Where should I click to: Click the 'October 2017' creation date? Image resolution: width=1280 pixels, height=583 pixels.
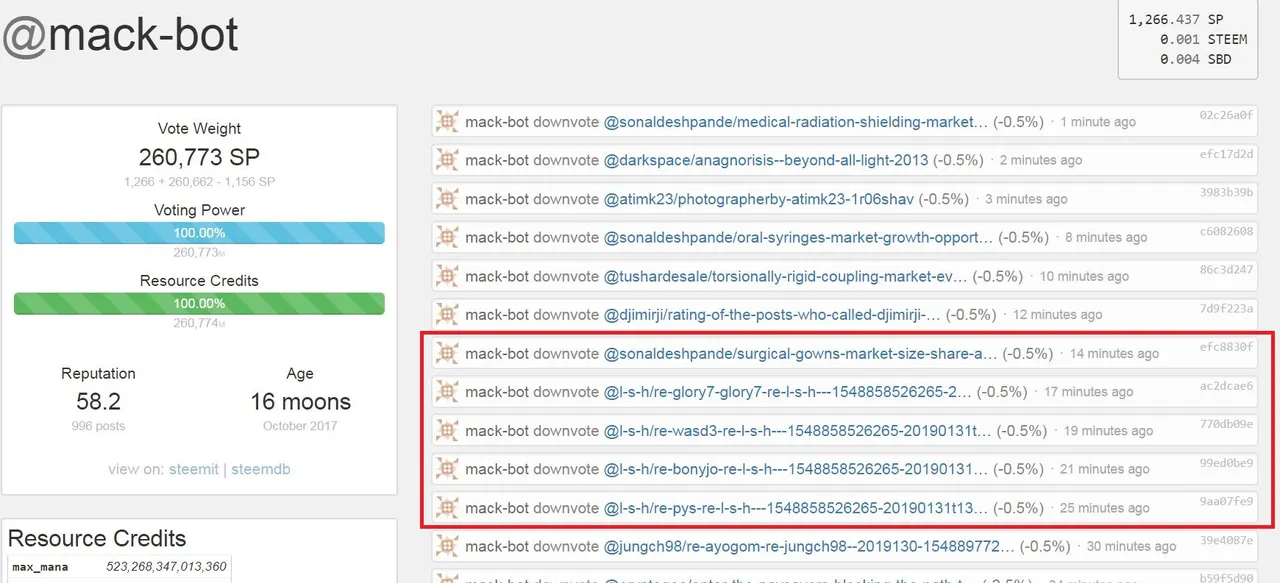click(x=300, y=426)
